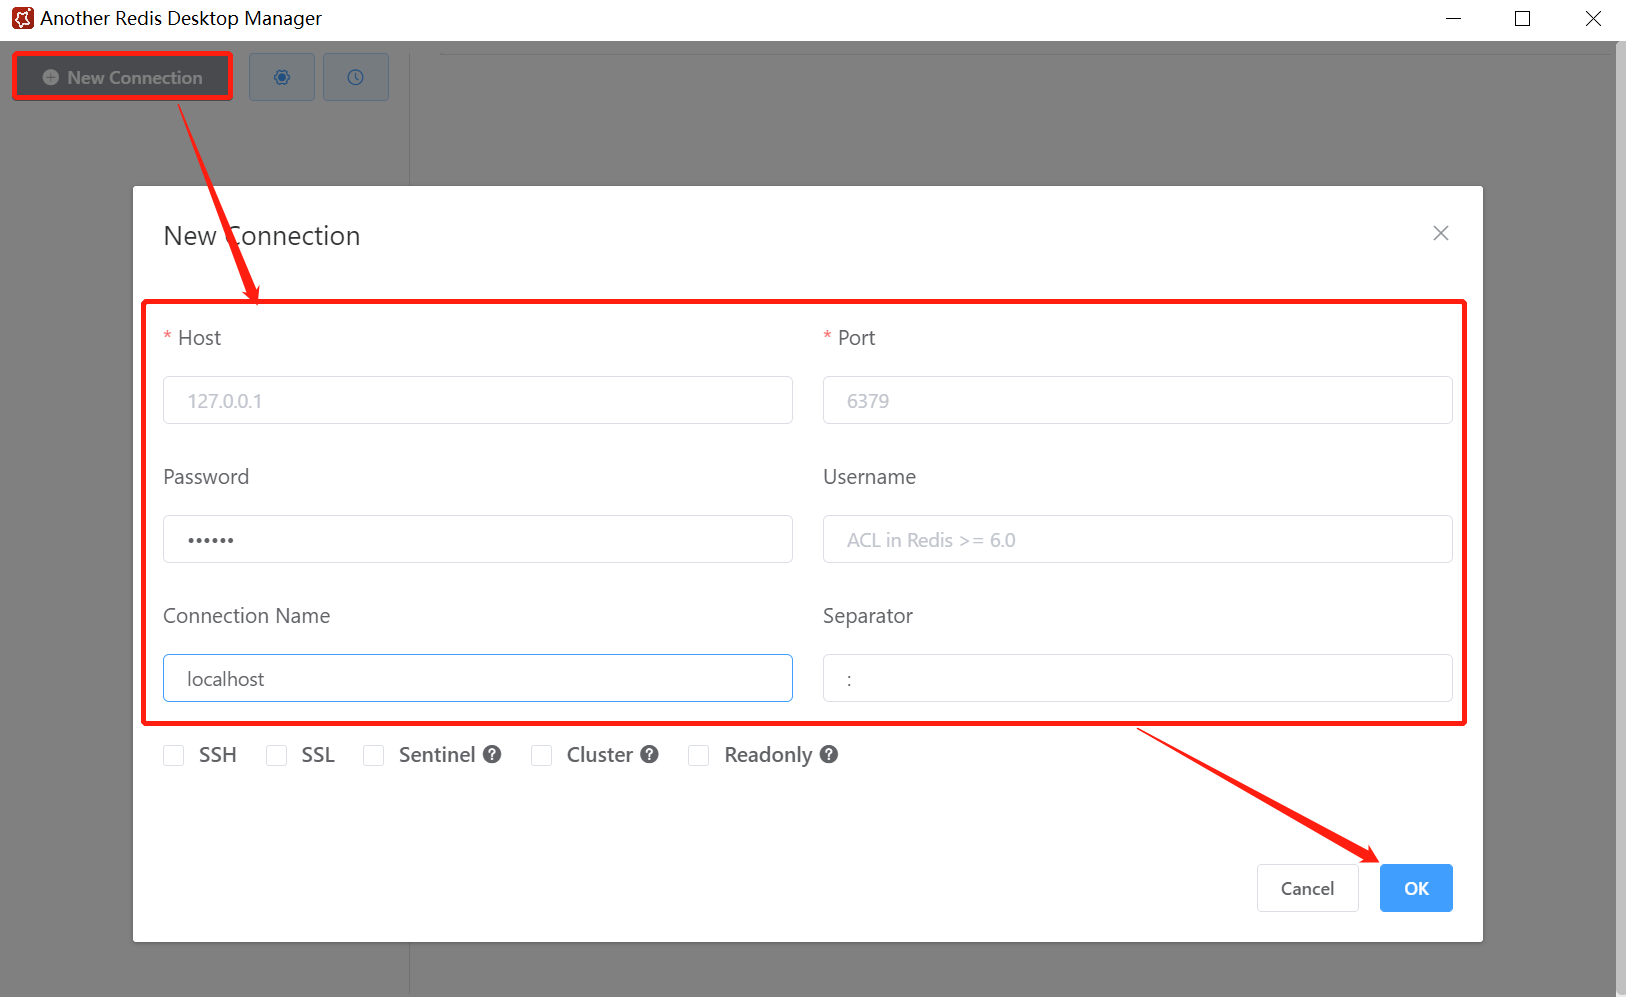Enable the SSH checkbox

tap(174, 755)
